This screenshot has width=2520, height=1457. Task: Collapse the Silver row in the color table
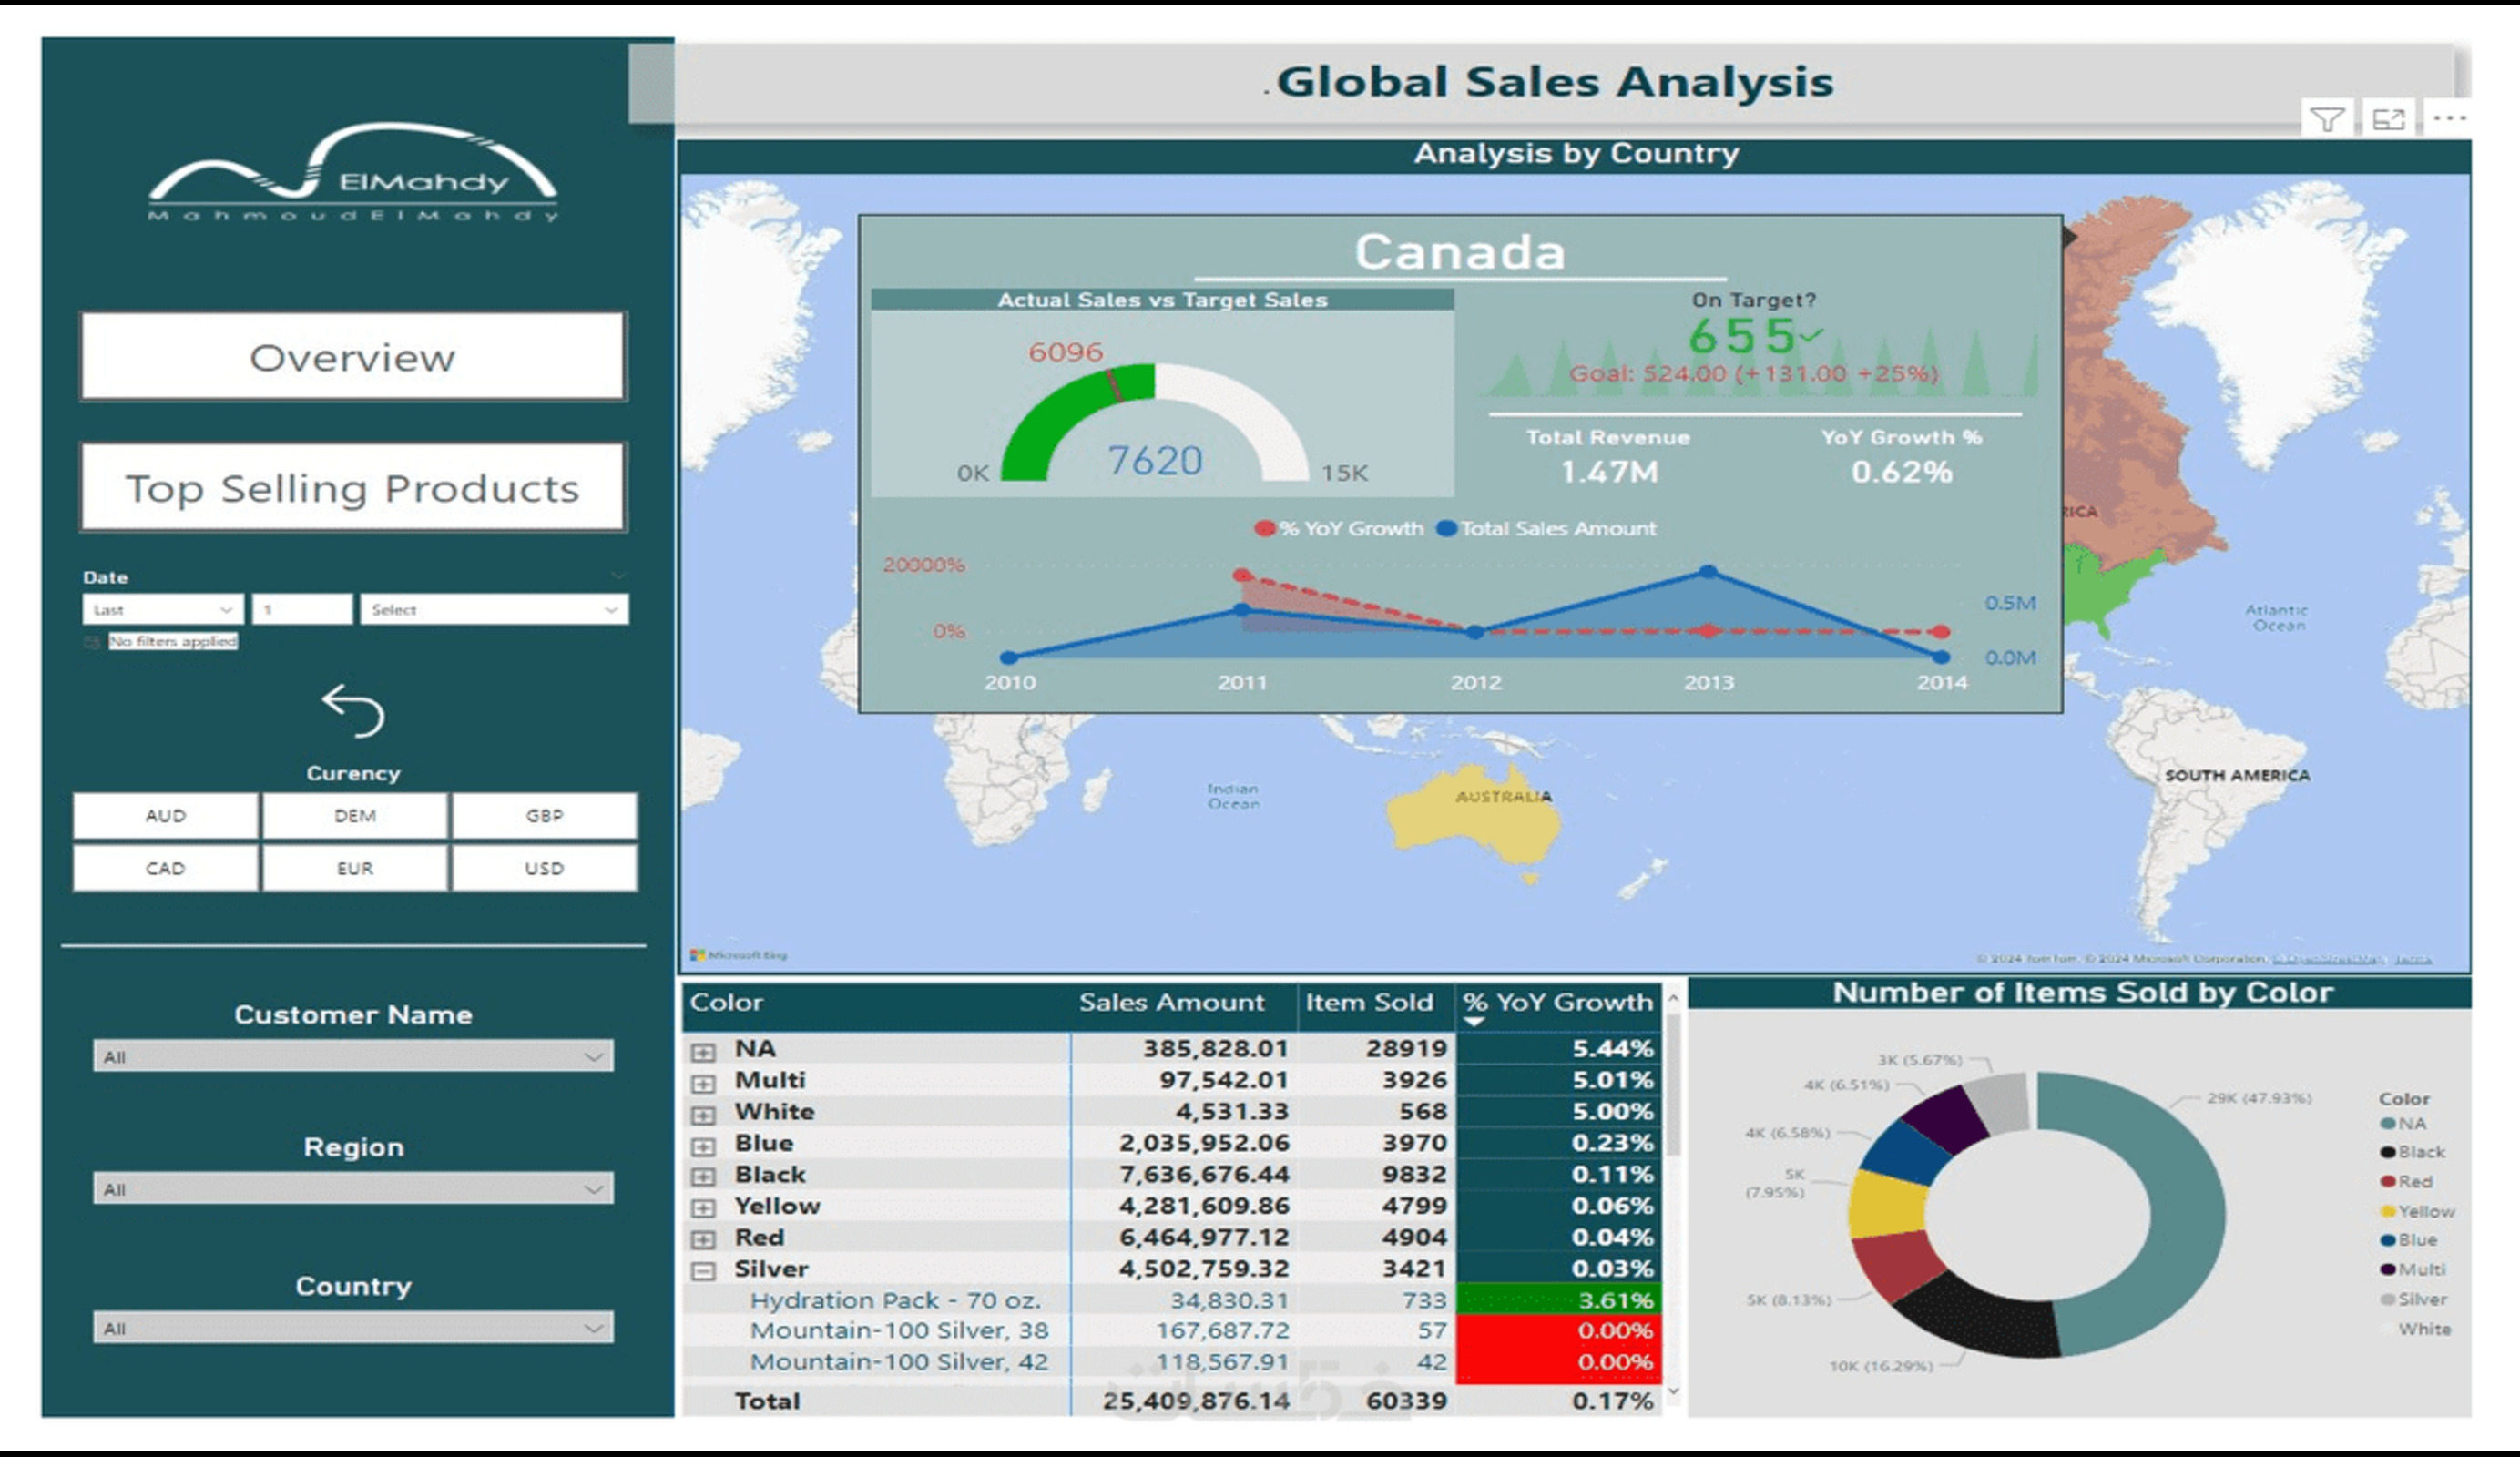click(706, 1269)
